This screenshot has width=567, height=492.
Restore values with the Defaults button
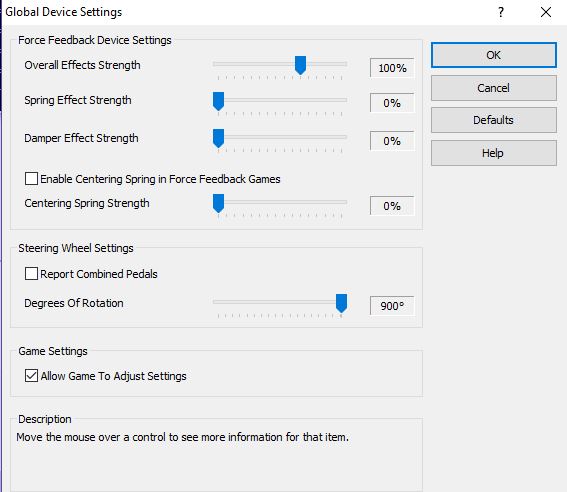494,120
